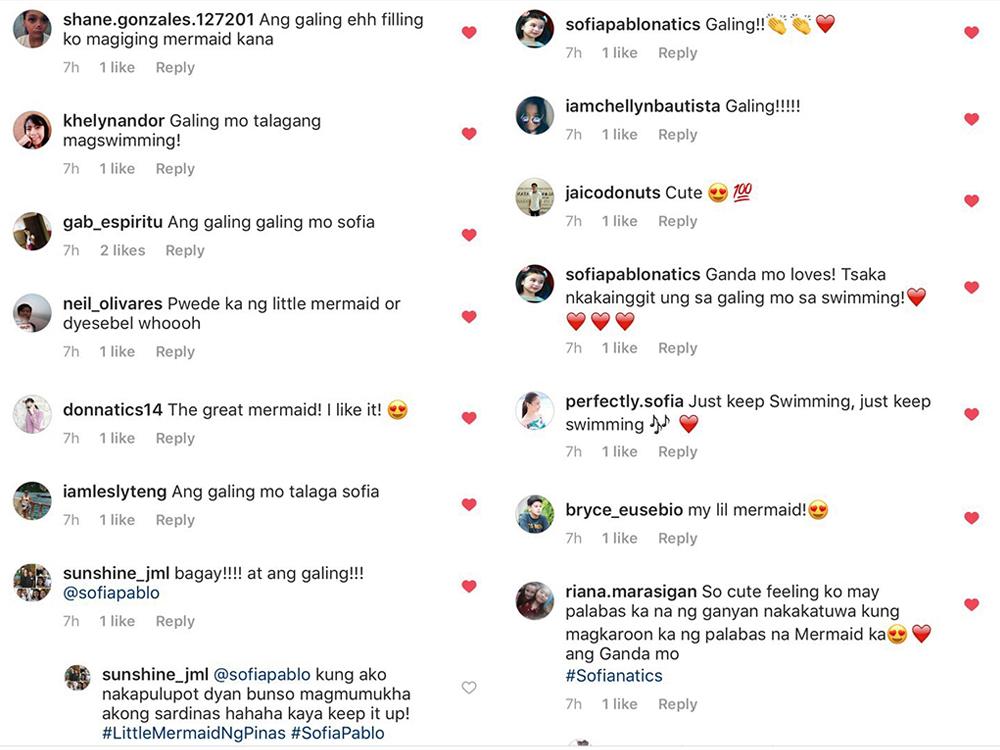Open khelynandor's profile avatar
This screenshot has height=750, width=1000.
click(x=32, y=130)
